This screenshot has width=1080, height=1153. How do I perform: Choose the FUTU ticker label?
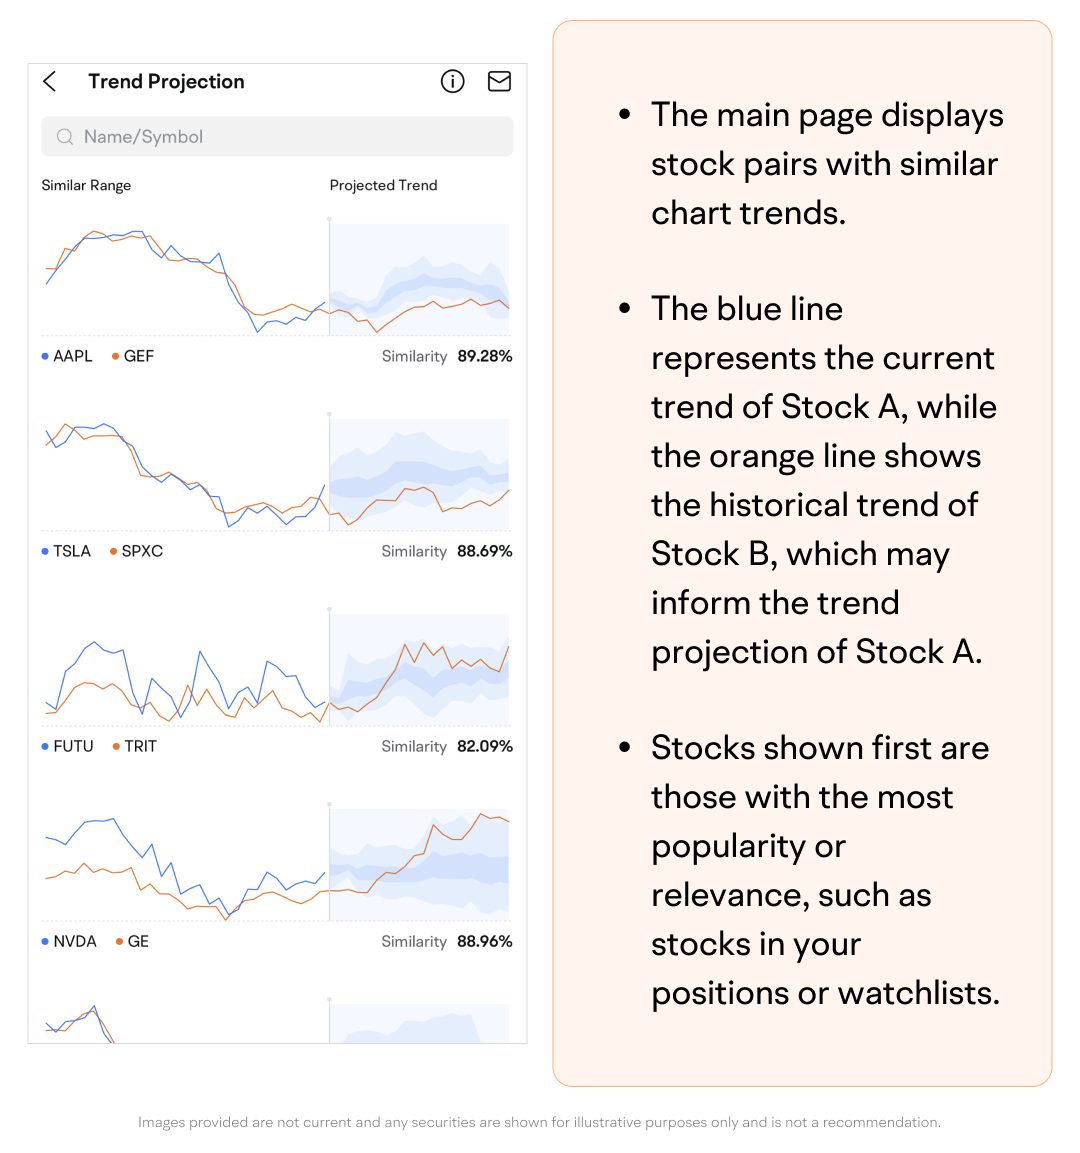coord(73,746)
